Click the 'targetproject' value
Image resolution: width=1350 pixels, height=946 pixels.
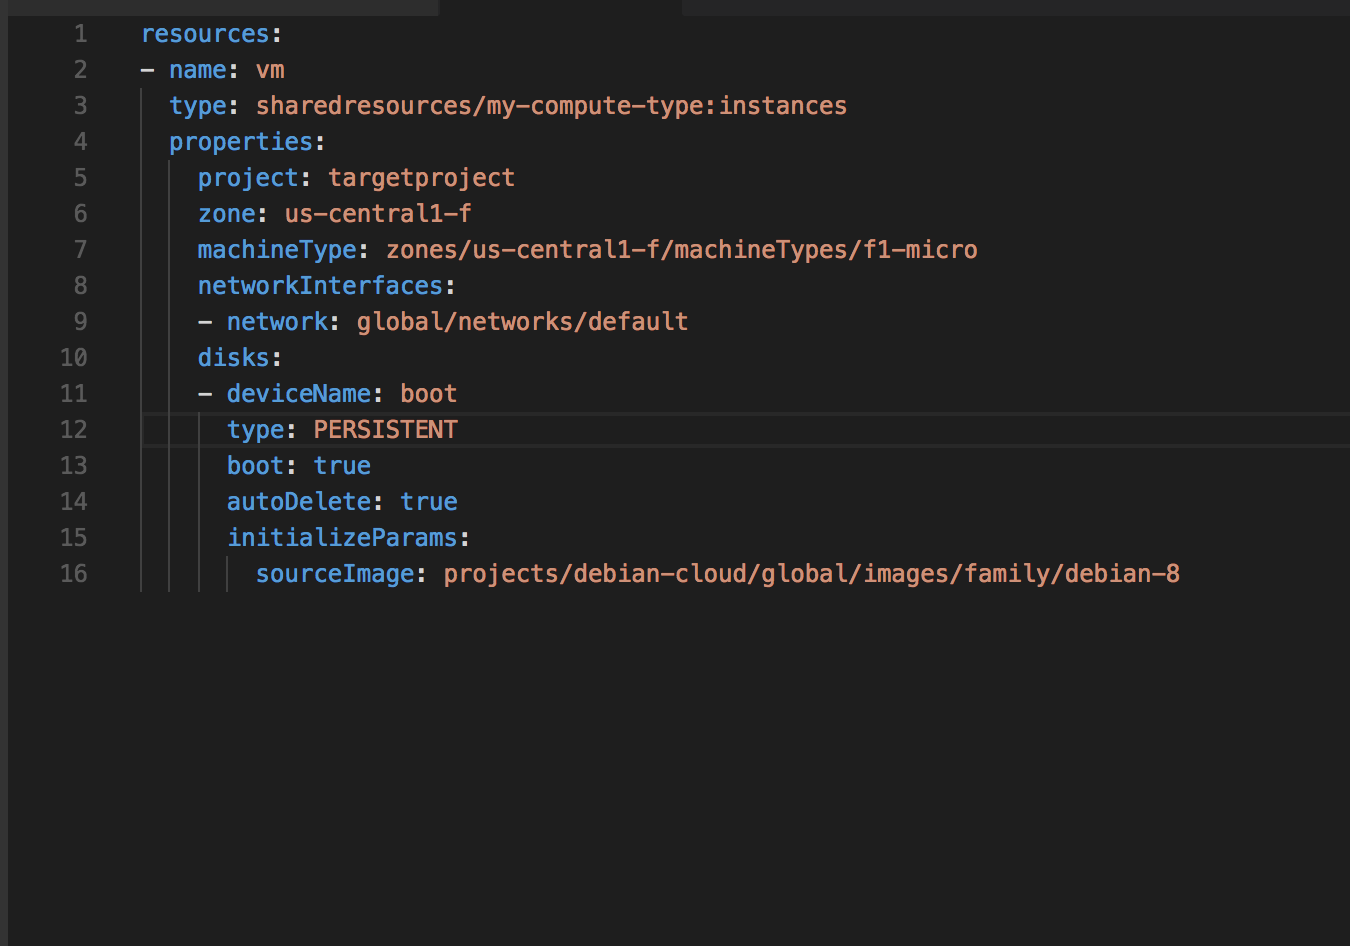click(x=421, y=178)
